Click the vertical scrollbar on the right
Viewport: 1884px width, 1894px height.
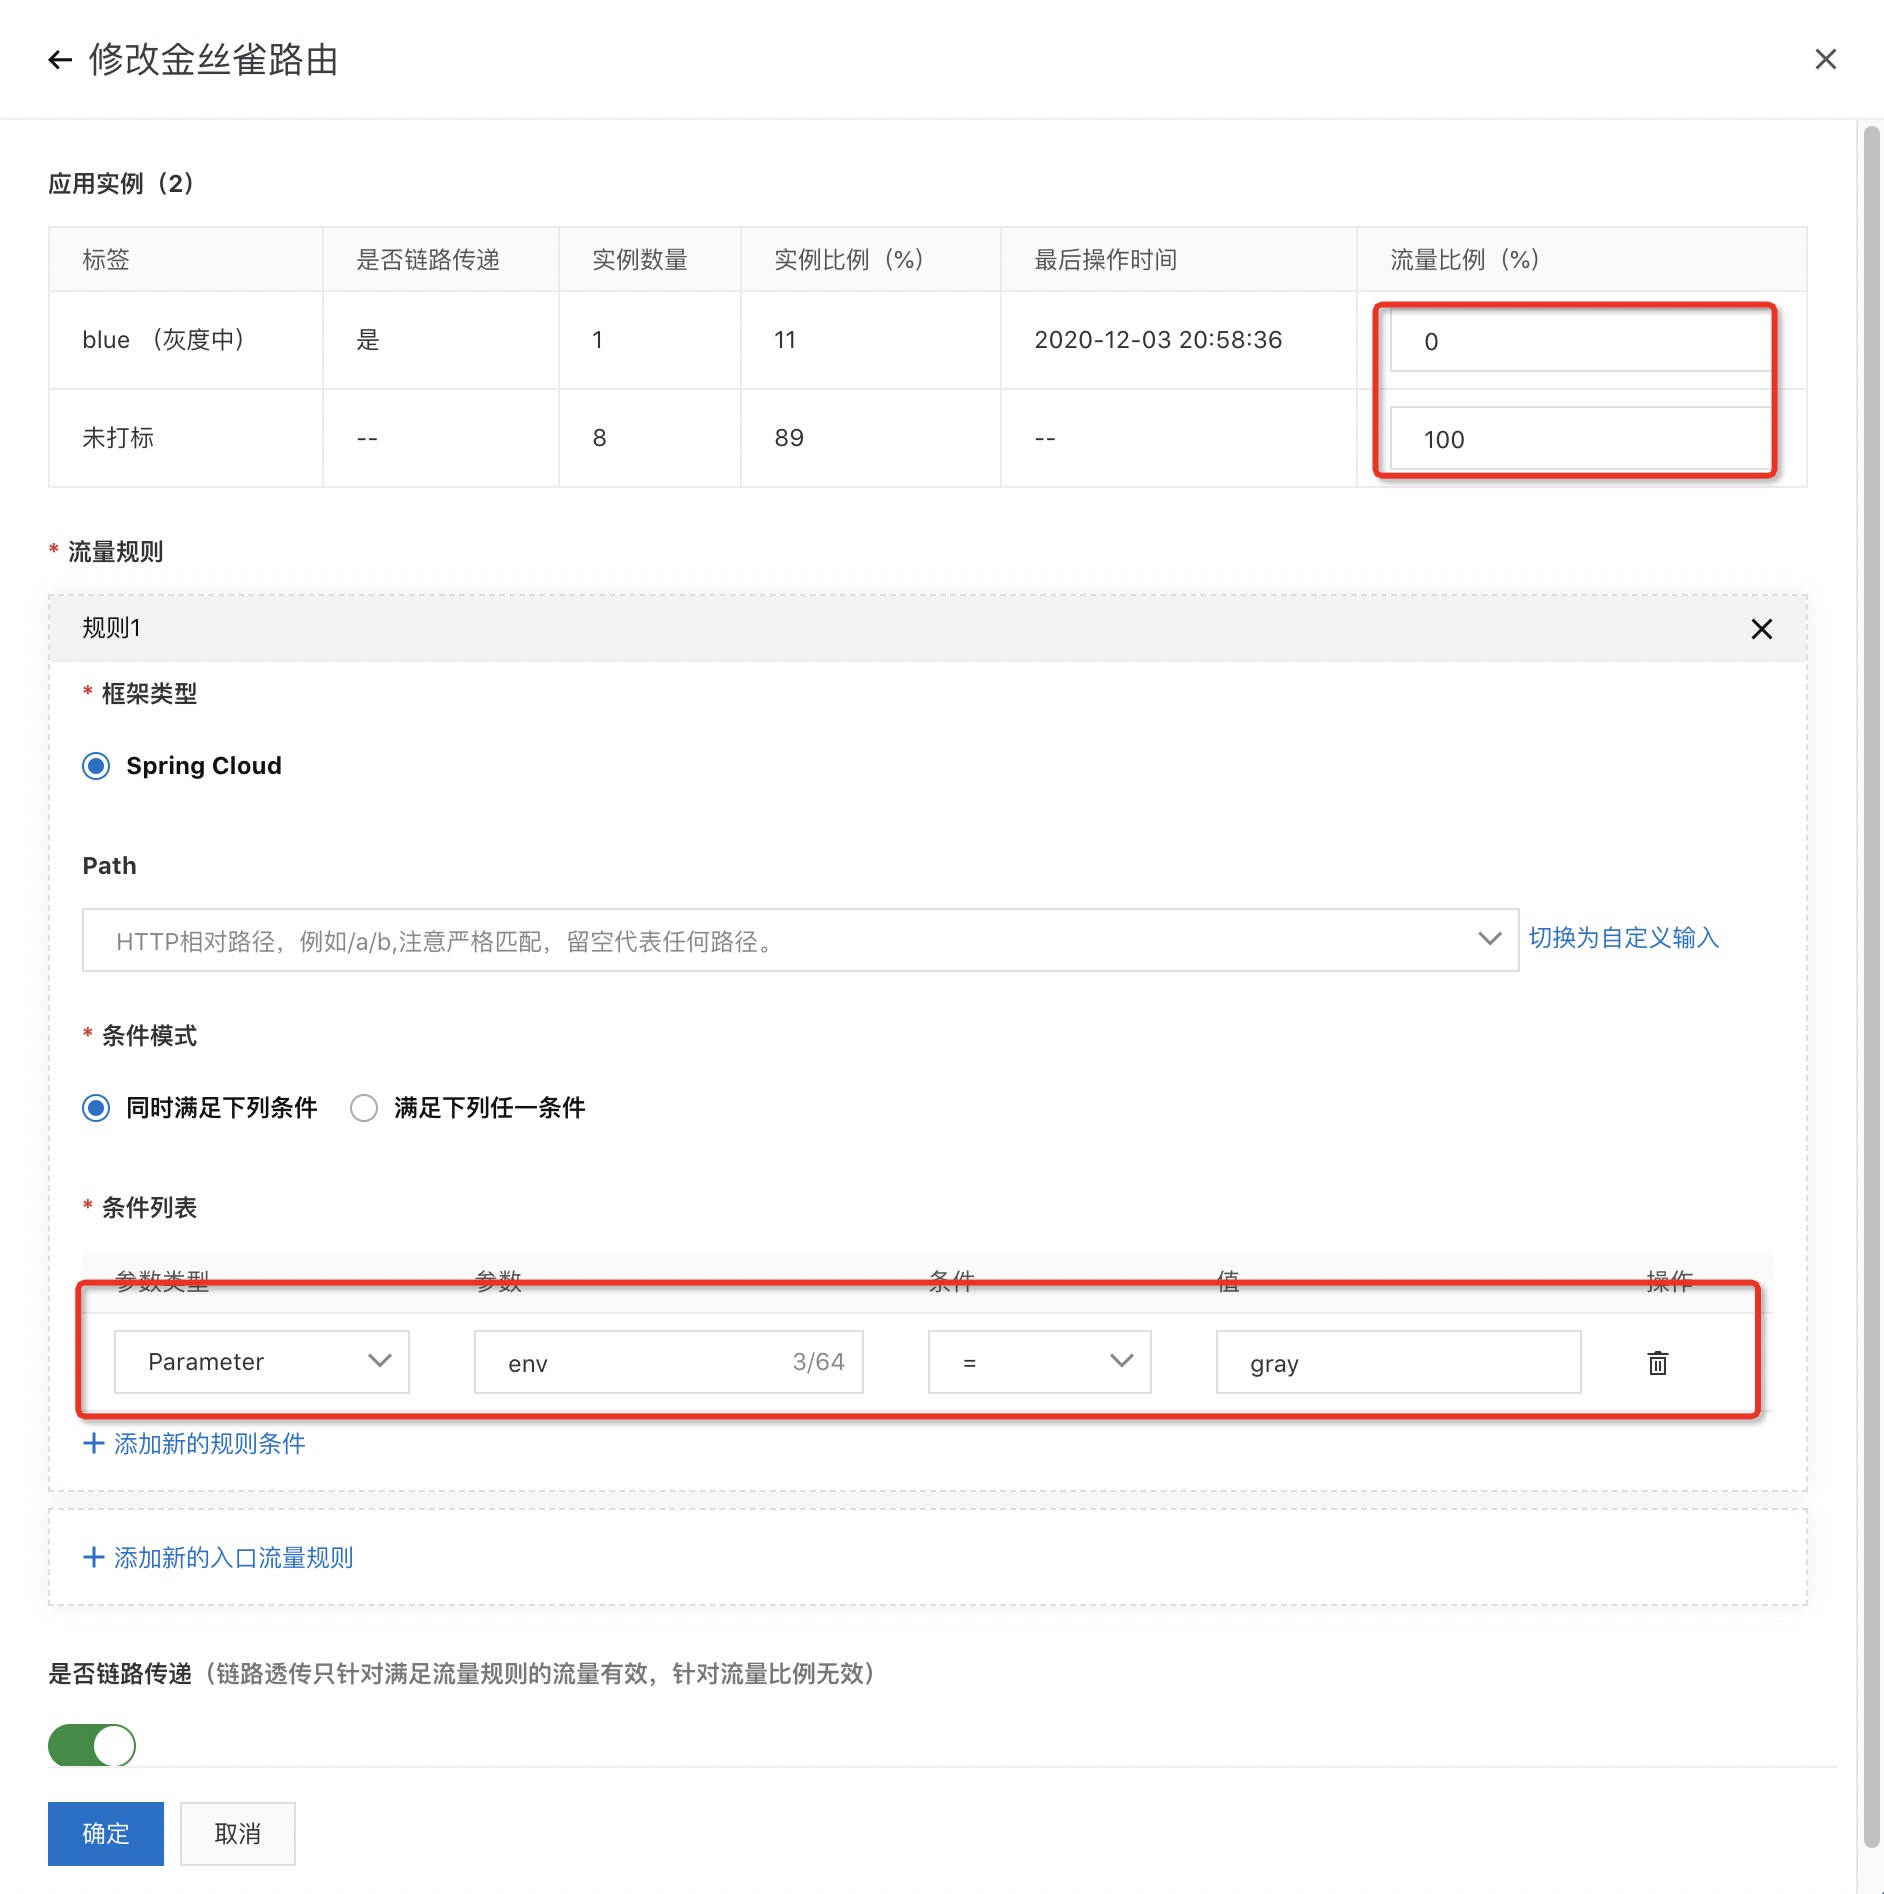[x=1871, y=1000]
